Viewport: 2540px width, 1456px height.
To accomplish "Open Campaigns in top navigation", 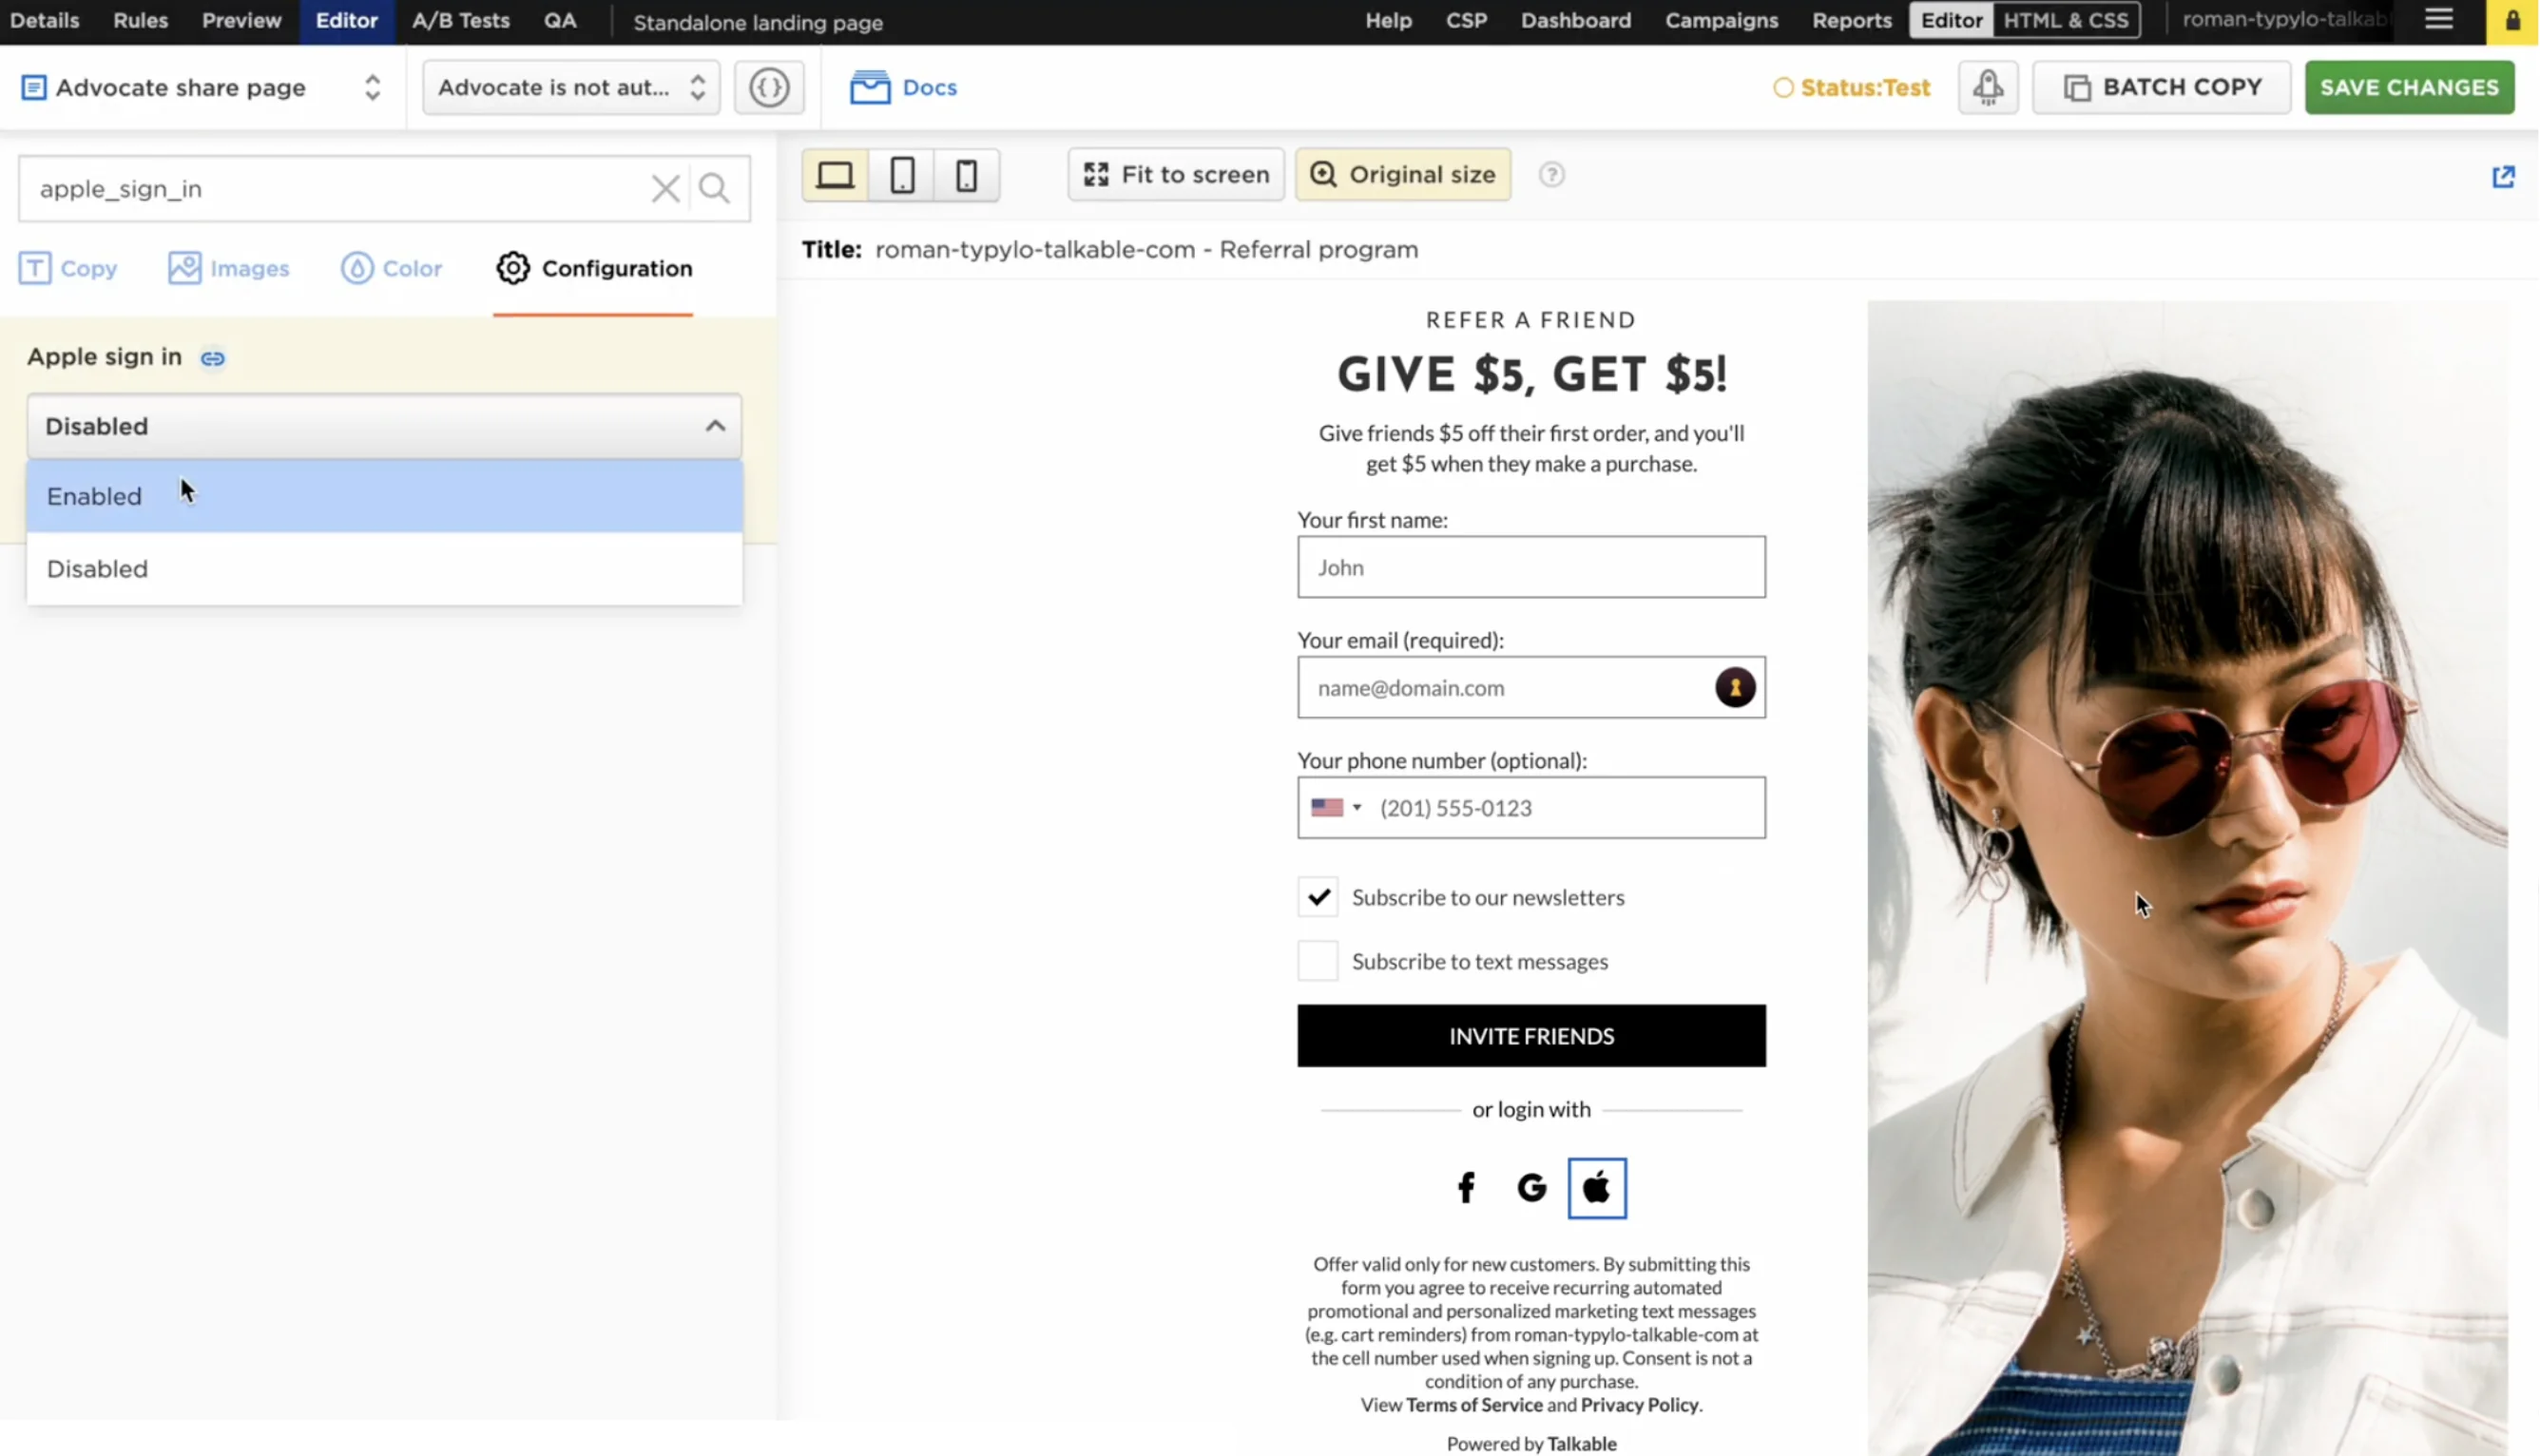I will tap(1721, 20).
